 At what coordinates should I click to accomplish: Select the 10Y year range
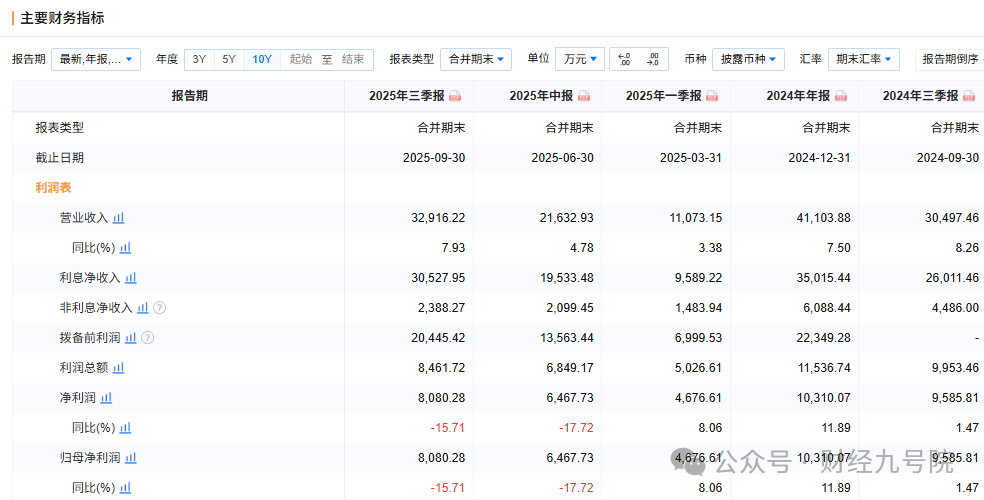coord(262,59)
